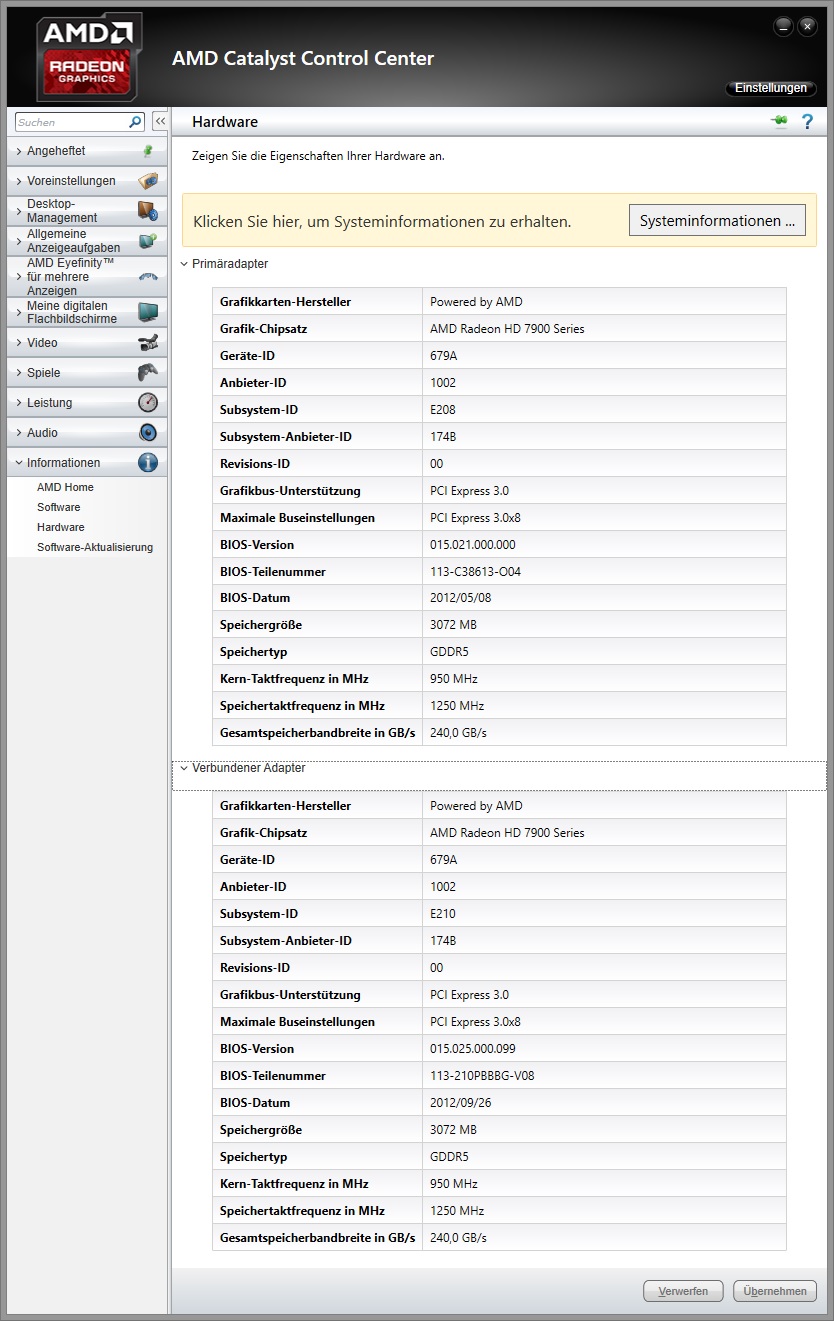The width and height of the screenshot is (834, 1321).
Task: Click the Video camcorder icon
Action: [x=148, y=343]
